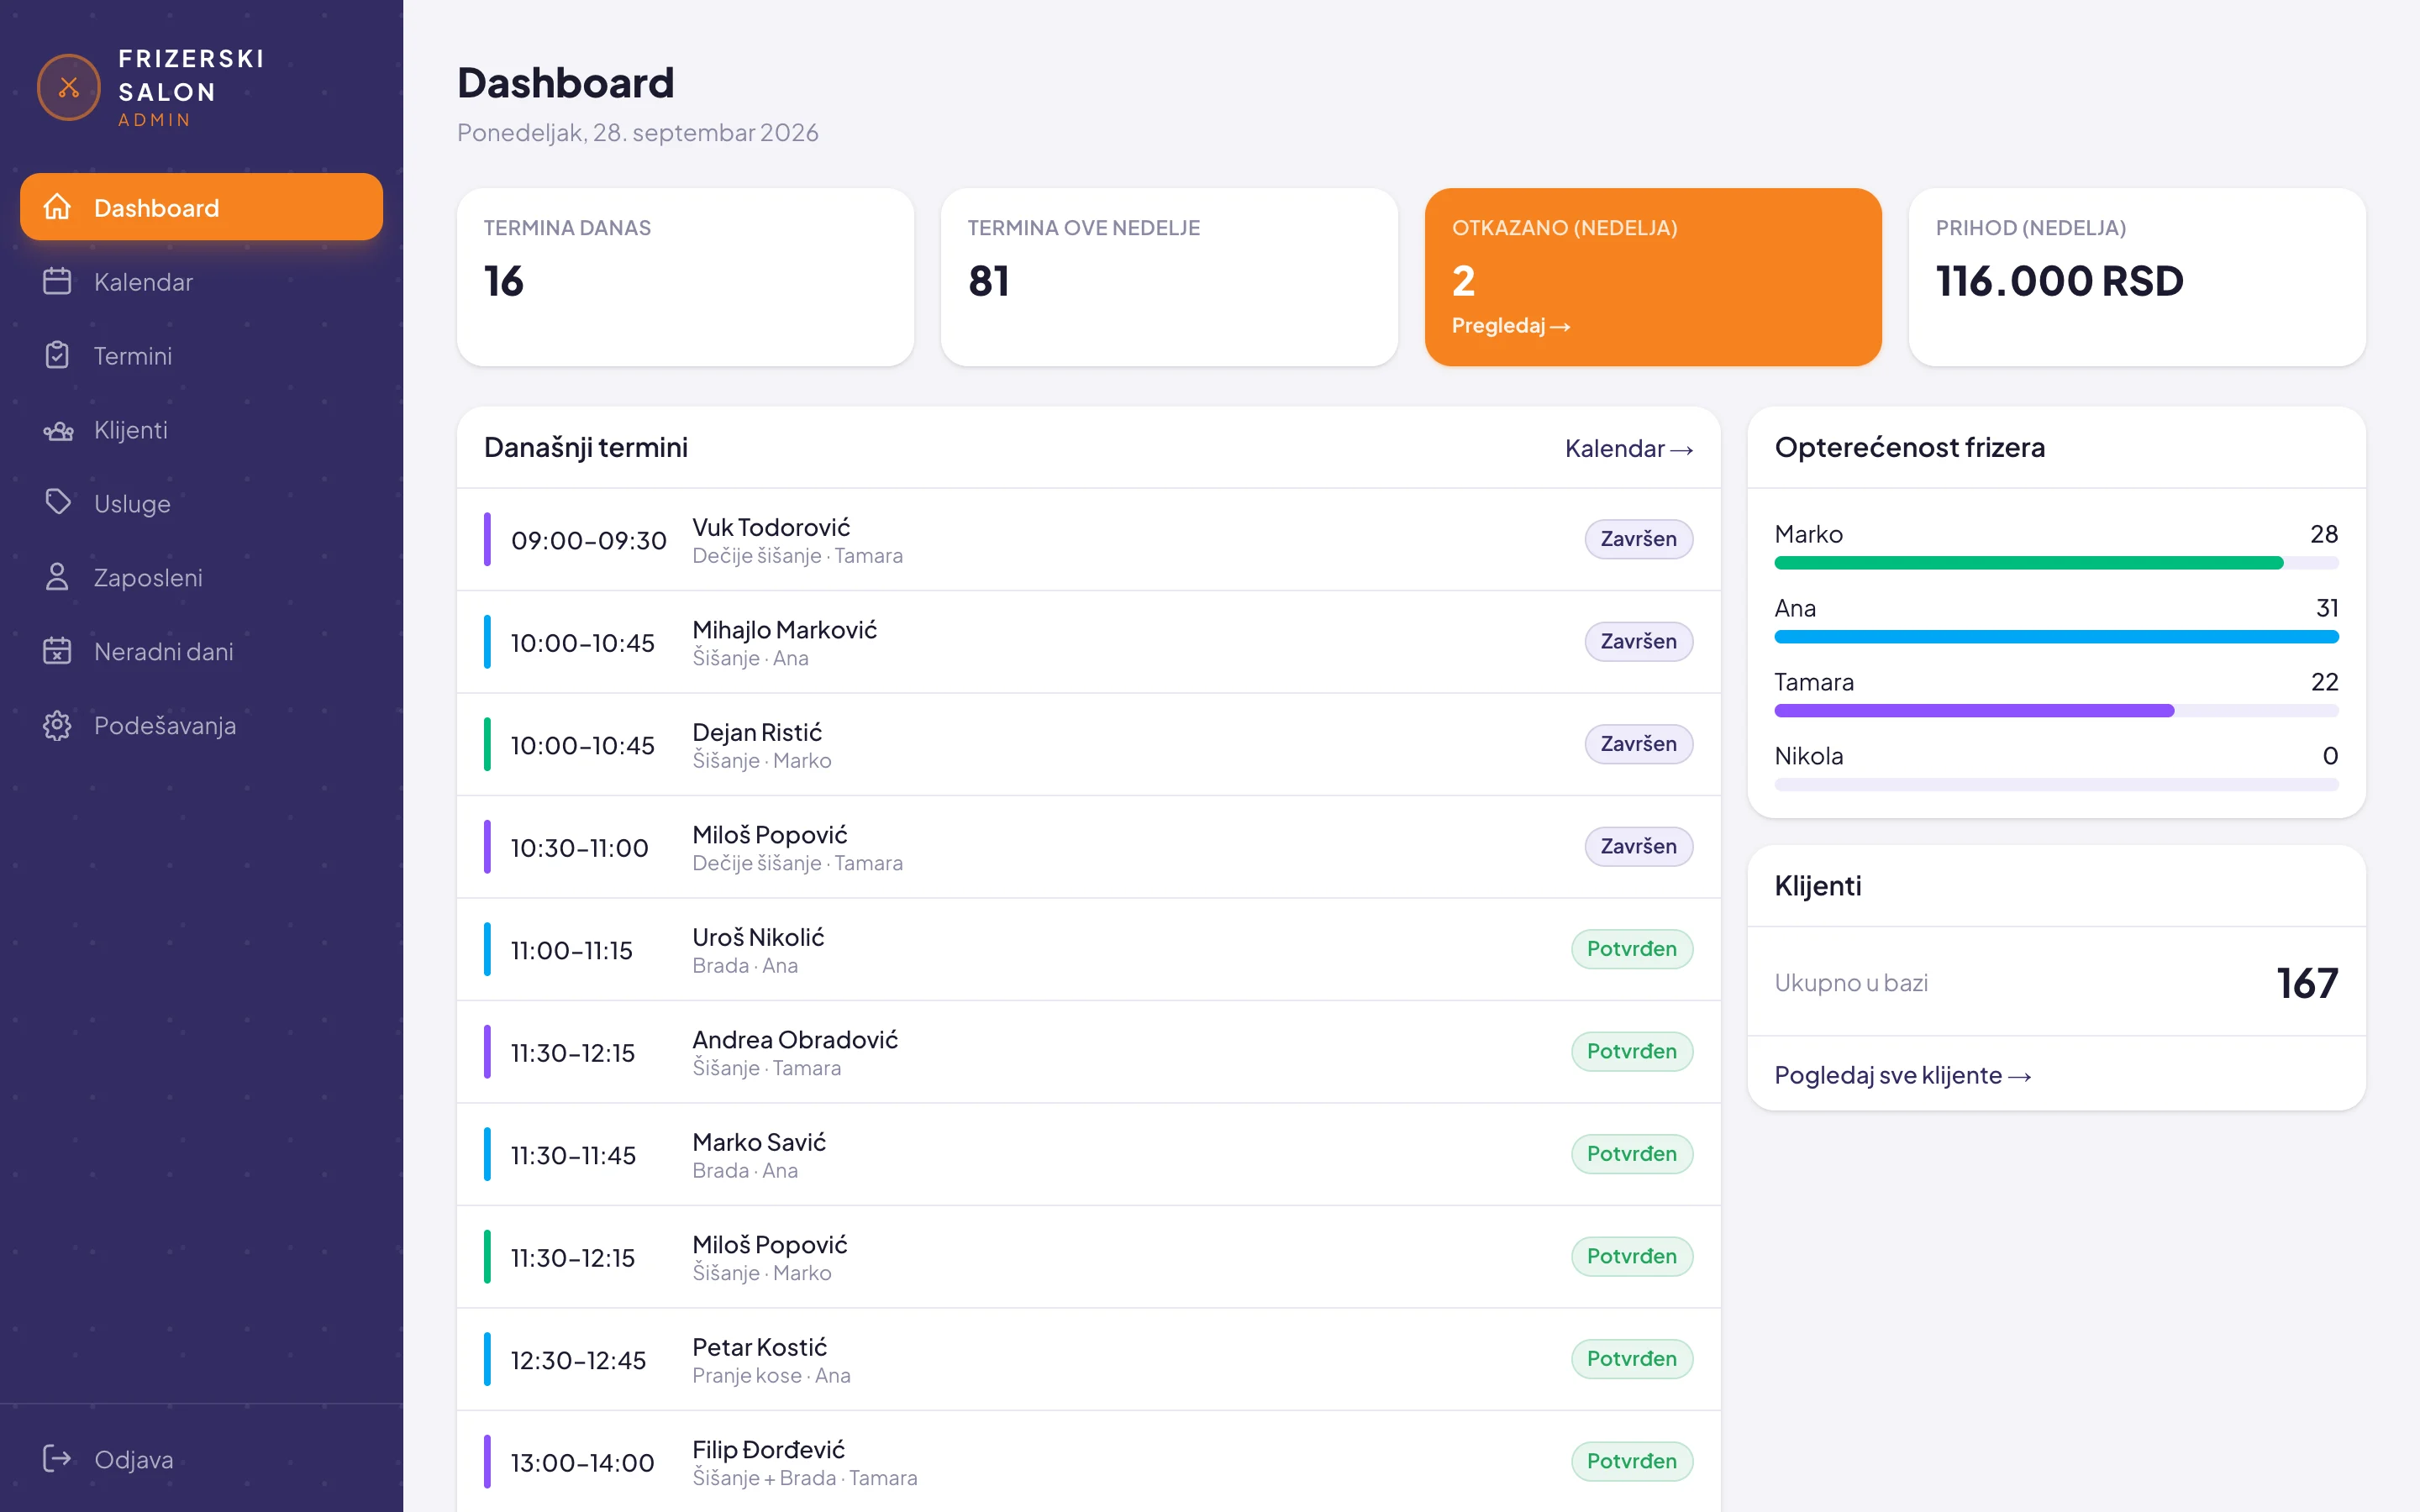Select the Usluge menu entry

pyautogui.click(x=201, y=503)
